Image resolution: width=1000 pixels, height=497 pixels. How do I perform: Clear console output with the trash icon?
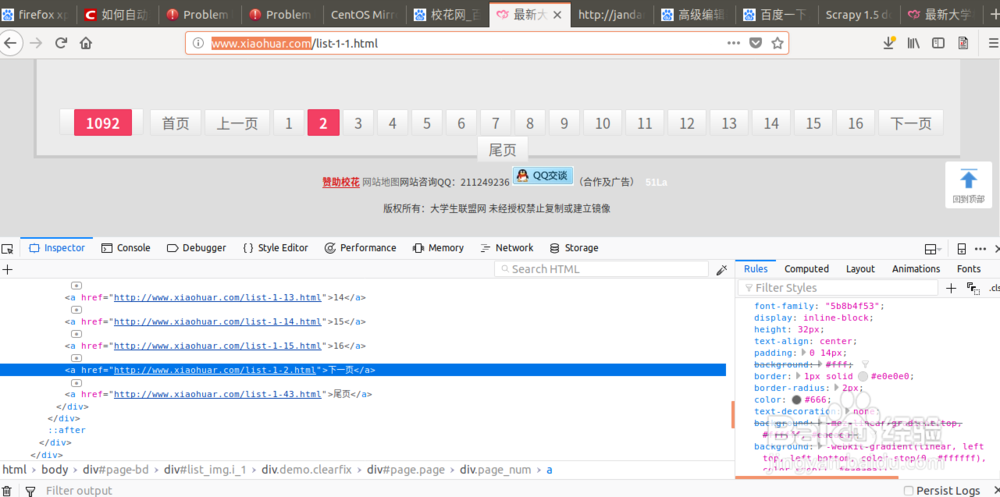click(7, 491)
